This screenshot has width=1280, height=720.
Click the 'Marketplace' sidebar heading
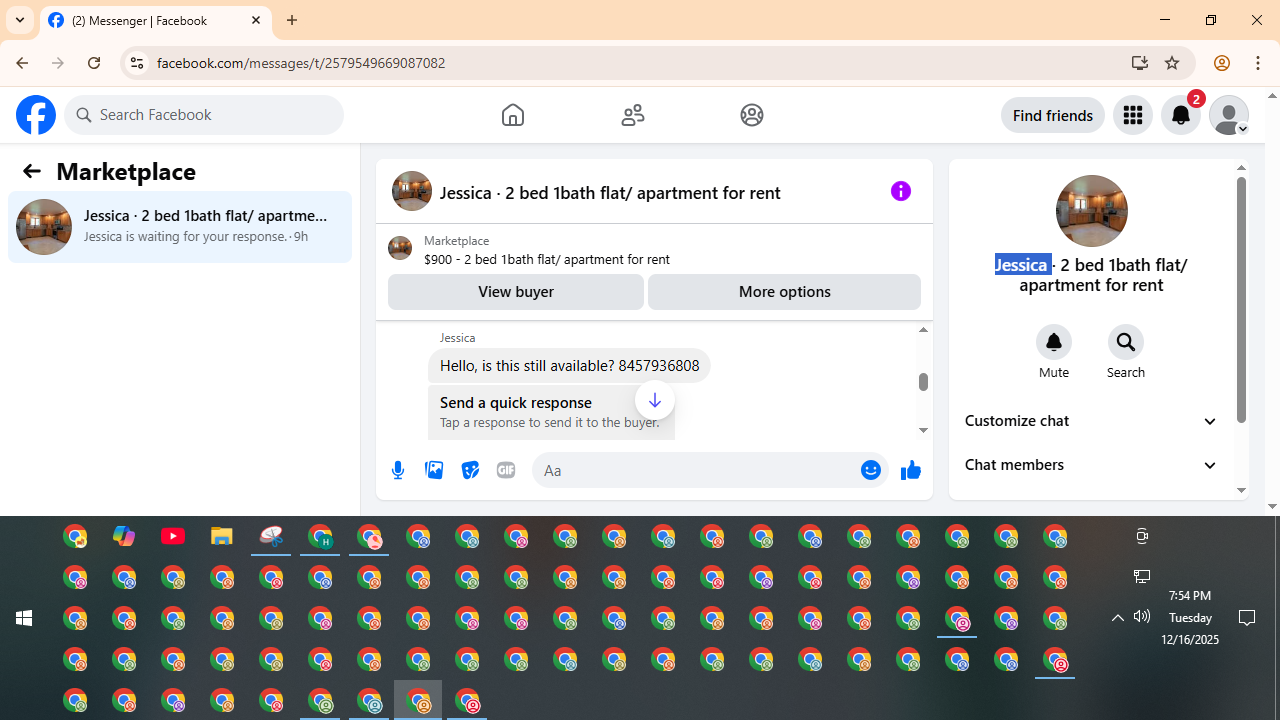coord(126,172)
